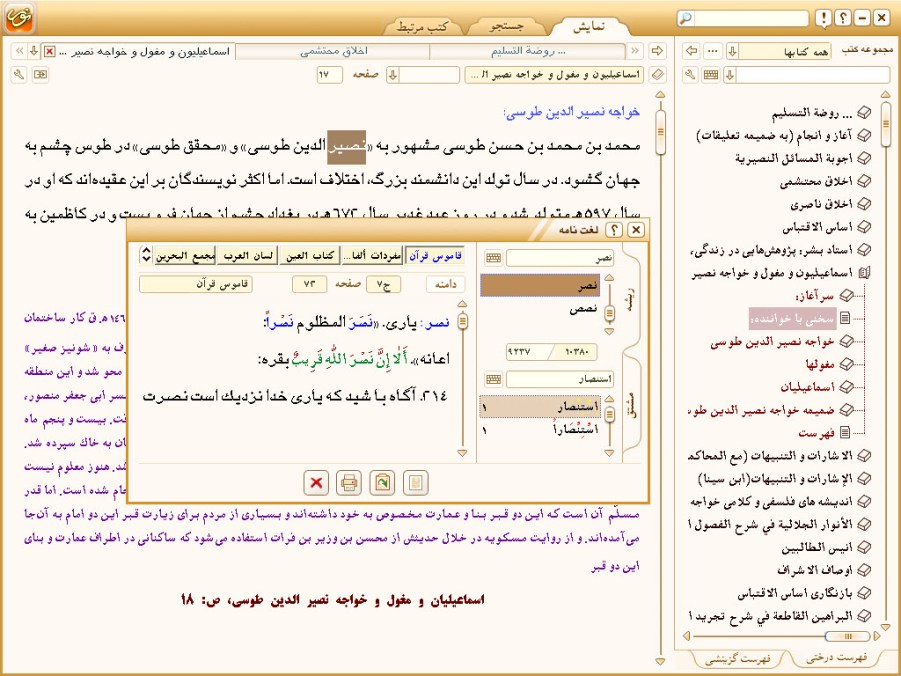This screenshot has height=676, width=901.
Task: Click the Noor application logo
Action: click(19, 17)
